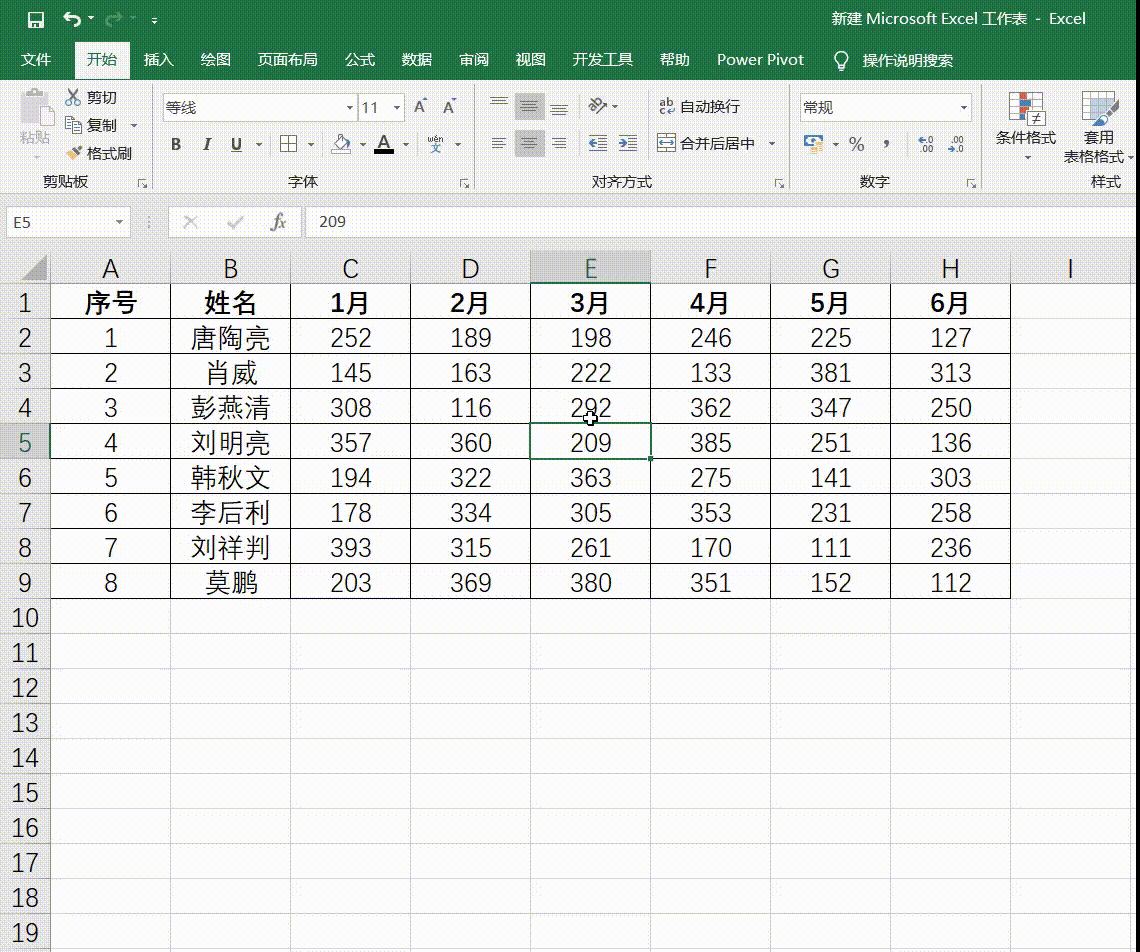Click the decrease decimal icon
1140x952 pixels.
(956, 144)
